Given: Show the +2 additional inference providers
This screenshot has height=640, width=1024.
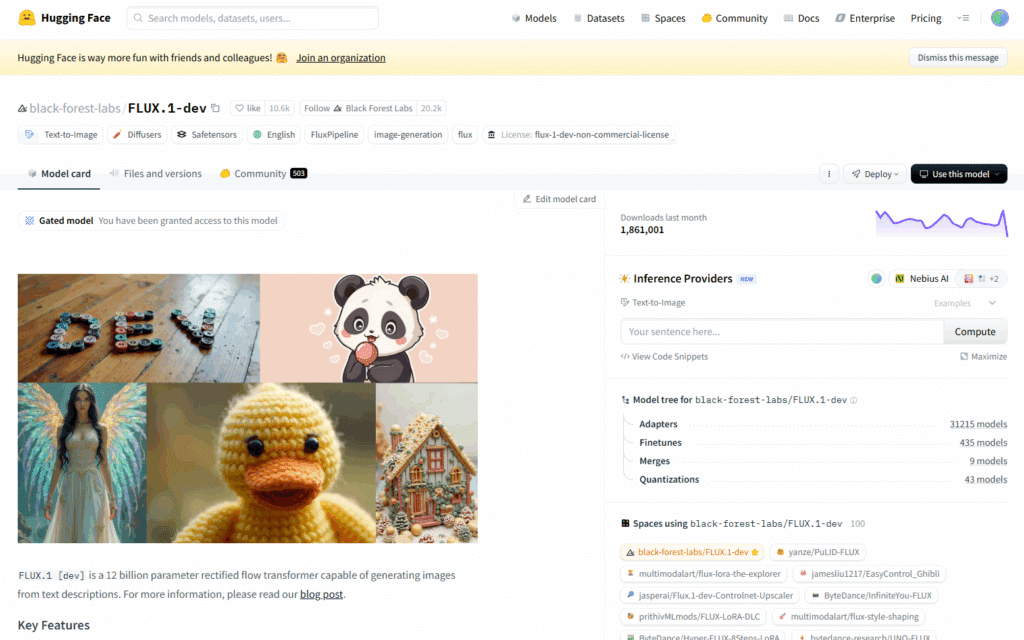Looking at the screenshot, I should 981,279.
